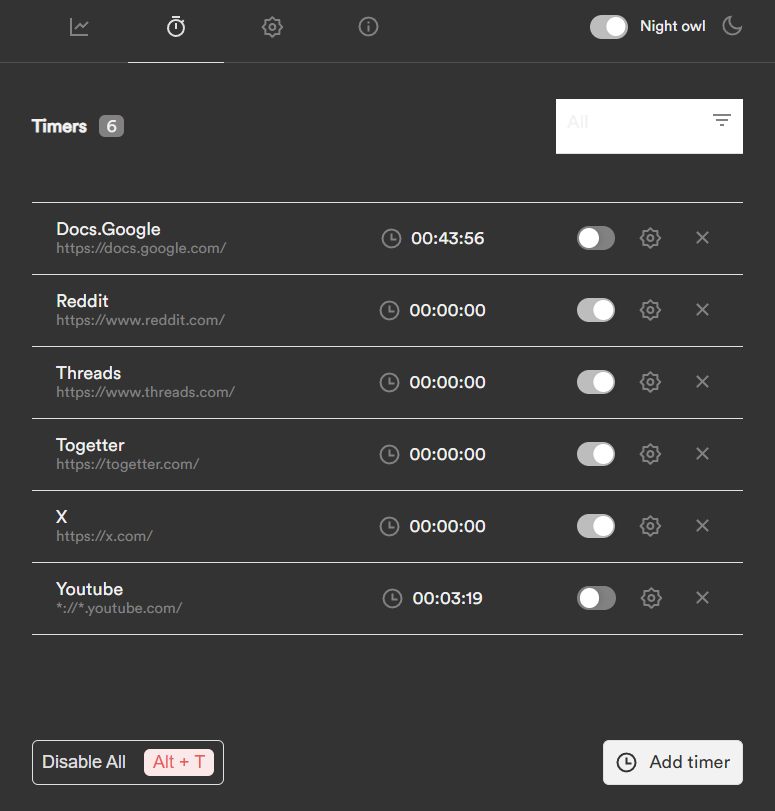Open the settings gear tab
This screenshot has width=775, height=811.
(x=272, y=28)
